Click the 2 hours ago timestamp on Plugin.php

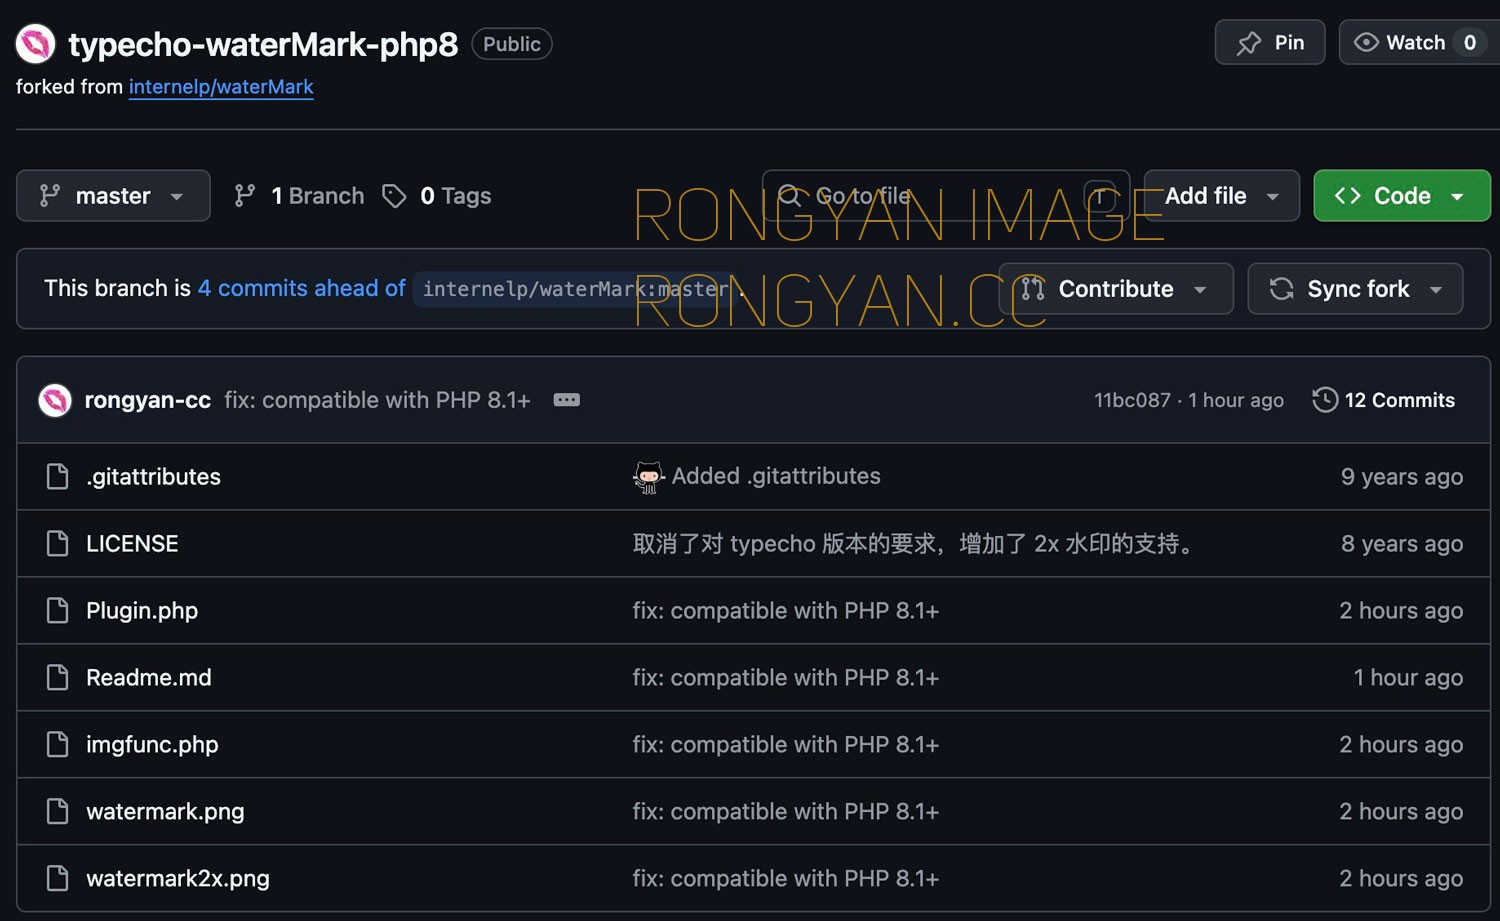(1401, 611)
